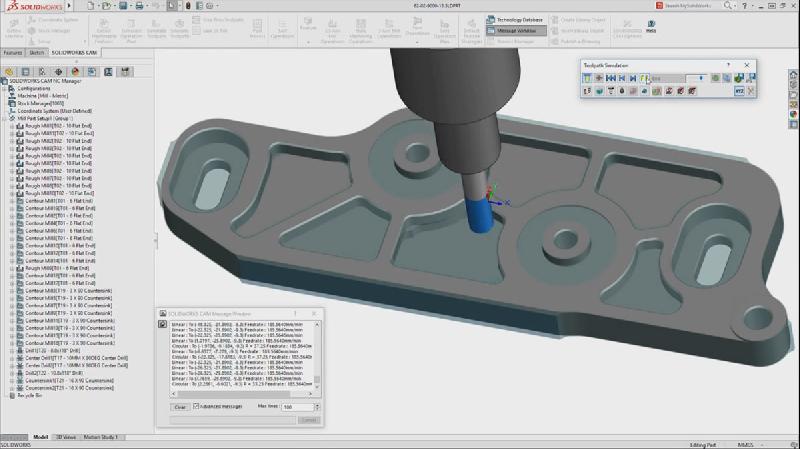Open the DimXpertManager crosshair tab icon
Viewport: 800px width, 449px height.
[58, 72]
